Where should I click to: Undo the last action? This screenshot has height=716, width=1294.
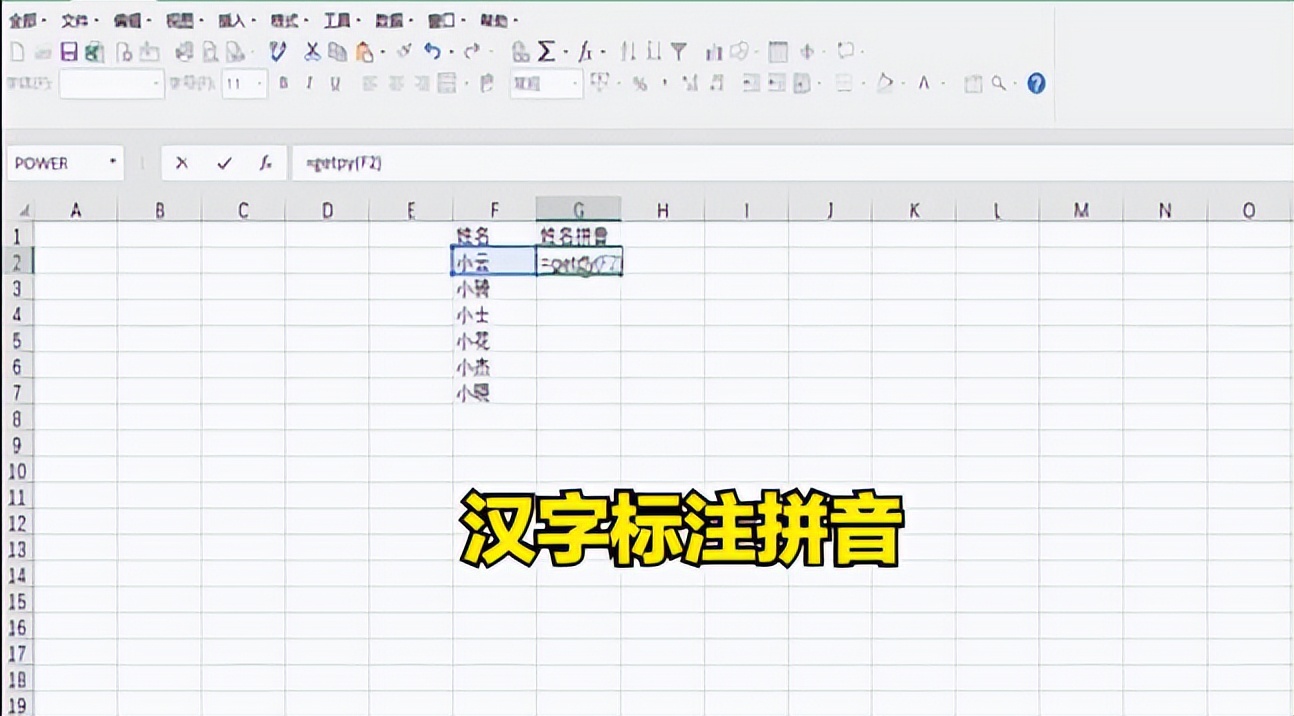pyautogui.click(x=433, y=52)
